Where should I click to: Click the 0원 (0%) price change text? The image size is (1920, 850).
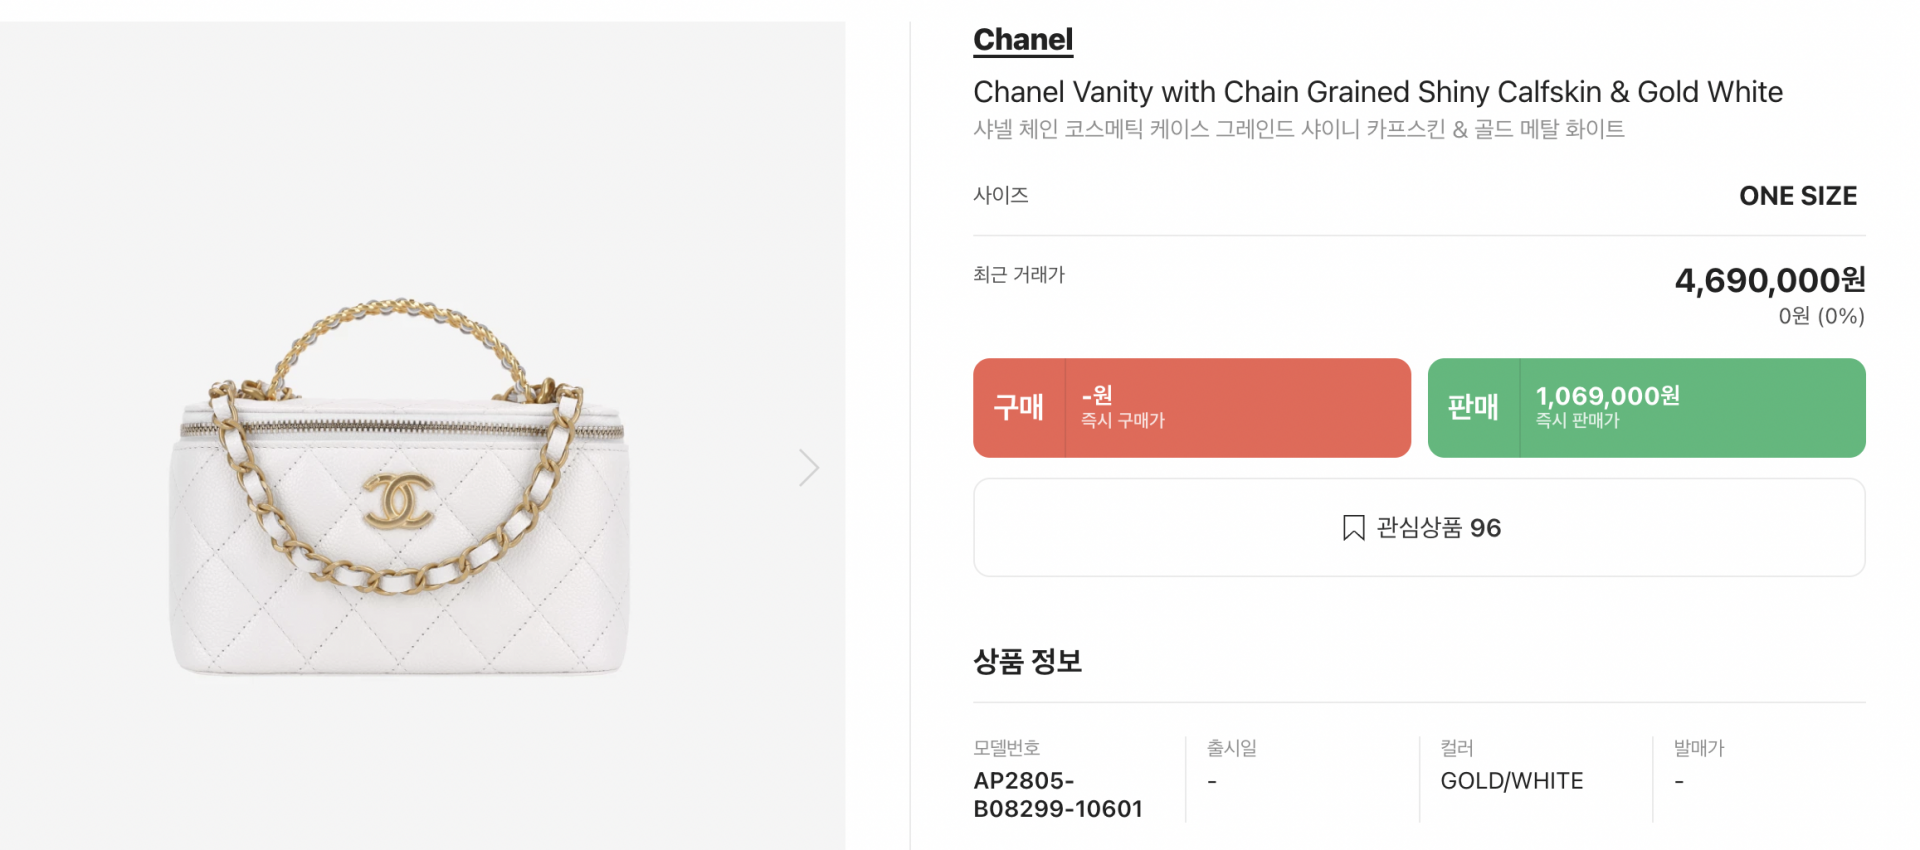[x=1820, y=317]
